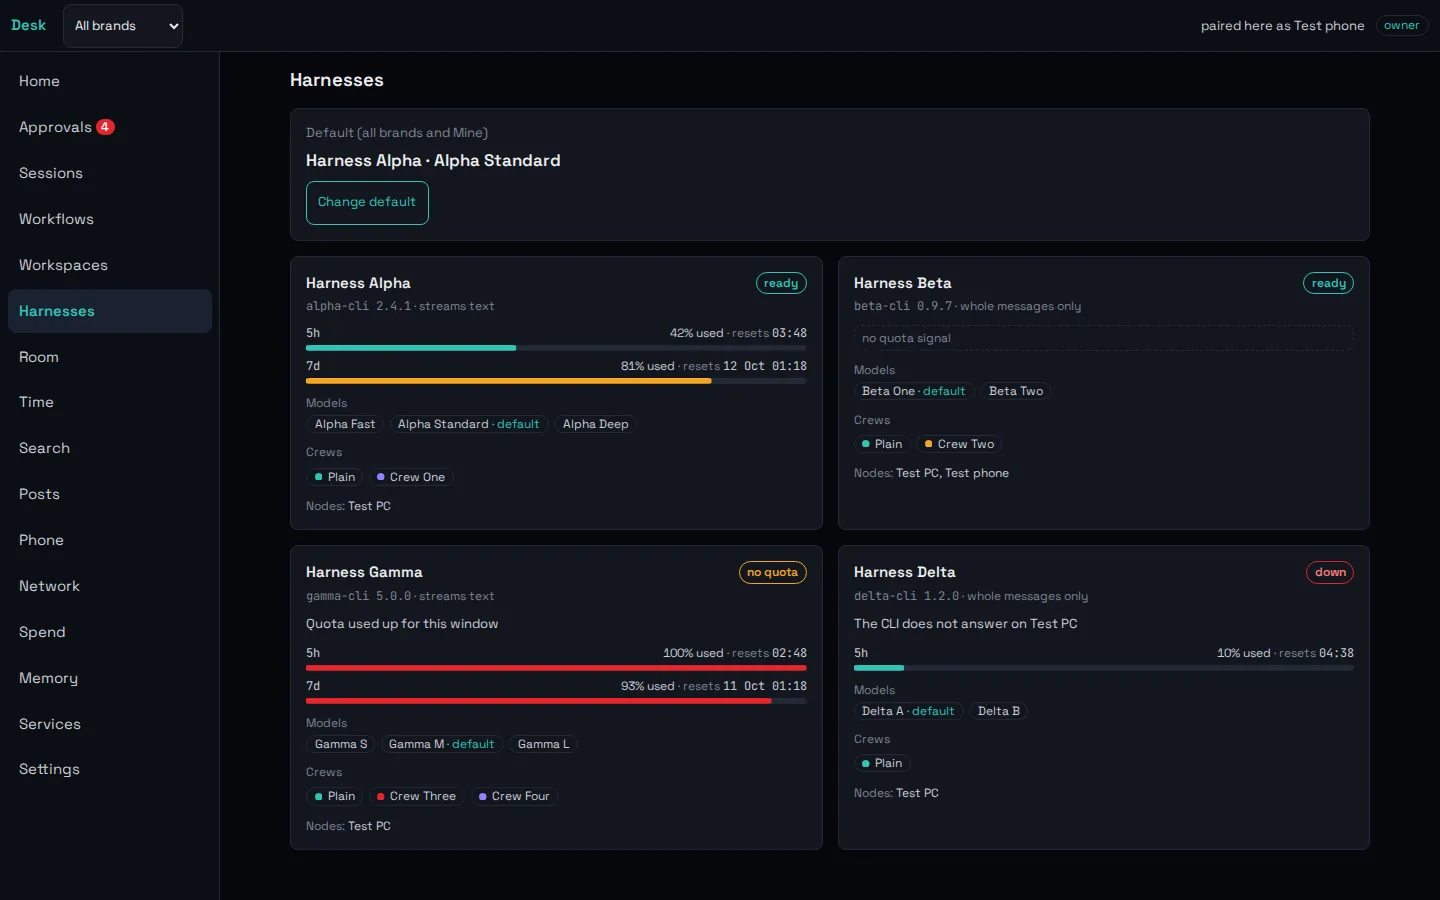Open Search in the sidebar
Viewport: 1440px width, 900px height.
[110, 448]
